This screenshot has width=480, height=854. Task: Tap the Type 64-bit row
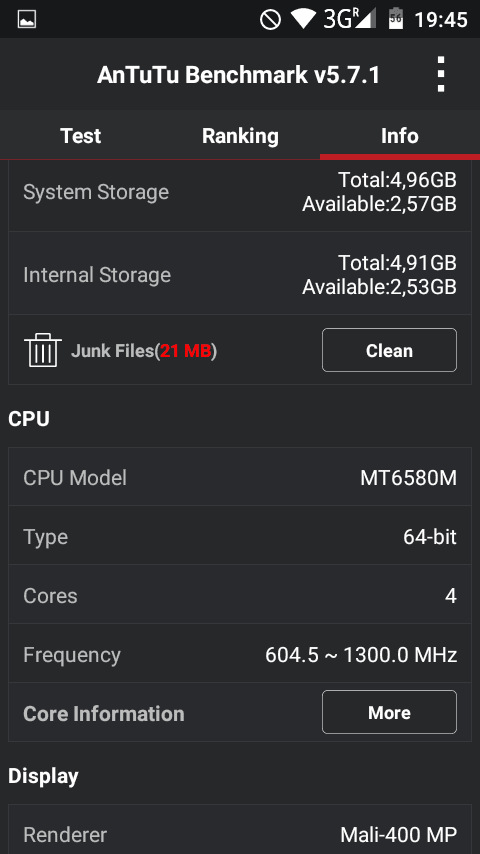[x=240, y=536]
